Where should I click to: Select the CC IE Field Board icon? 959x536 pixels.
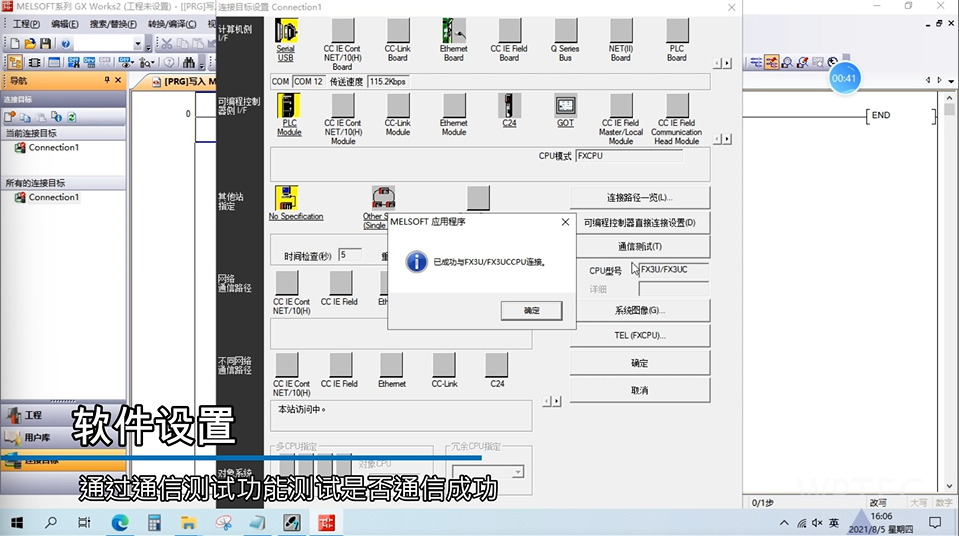(509, 31)
